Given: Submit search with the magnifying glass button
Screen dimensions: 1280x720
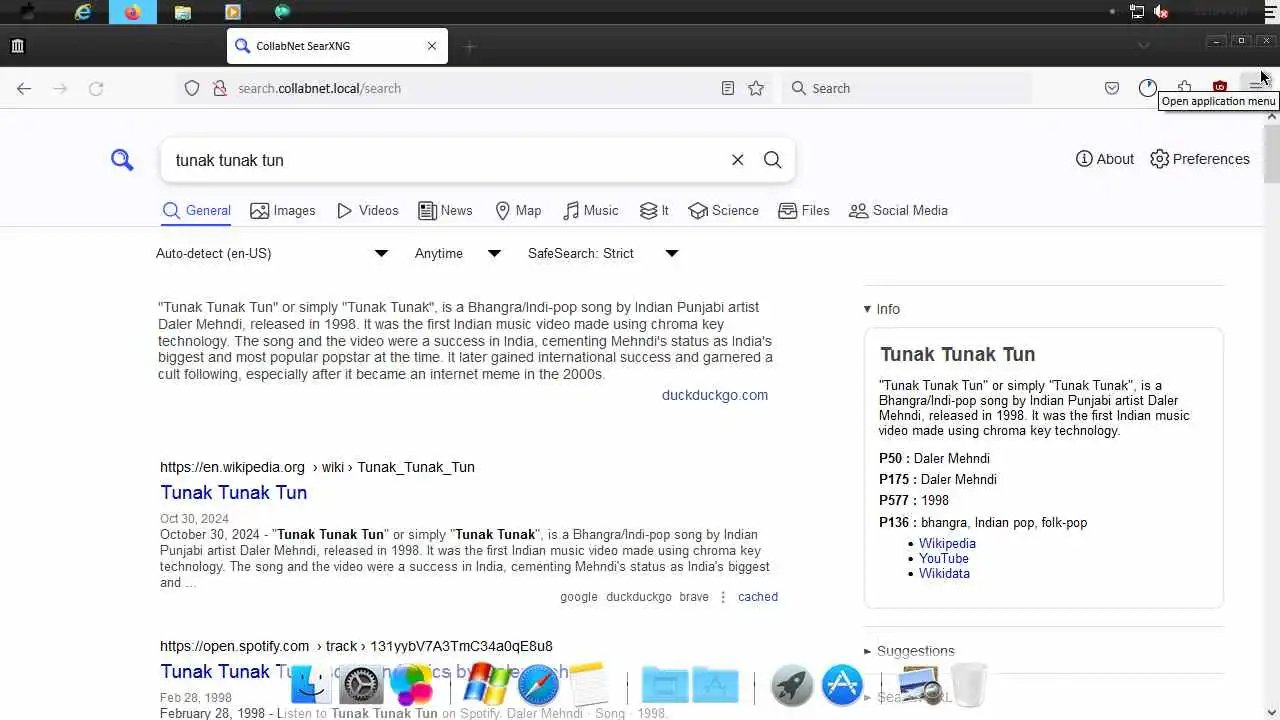Looking at the screenshot, I should pos(772,160).
